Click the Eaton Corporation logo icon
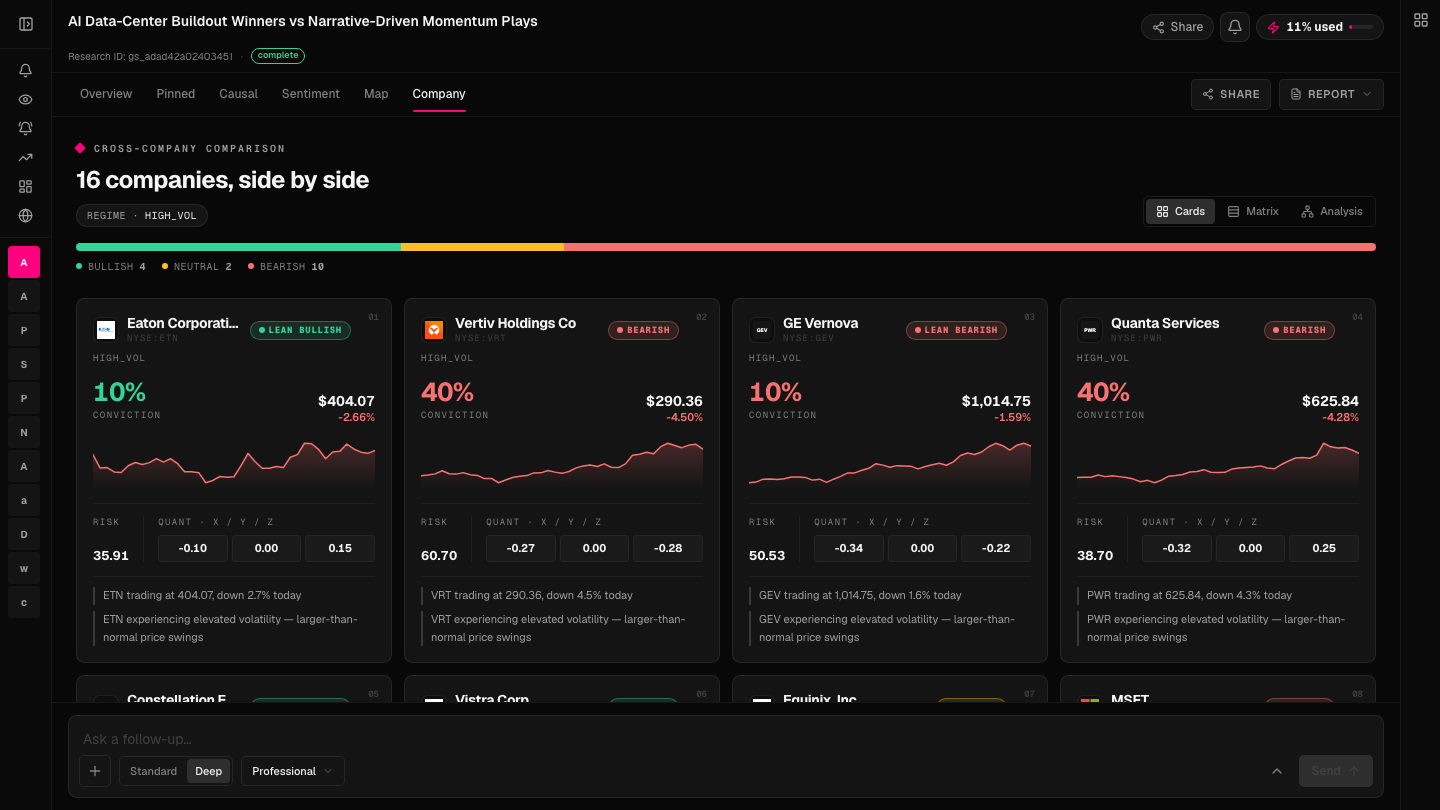 click(106, 330)
